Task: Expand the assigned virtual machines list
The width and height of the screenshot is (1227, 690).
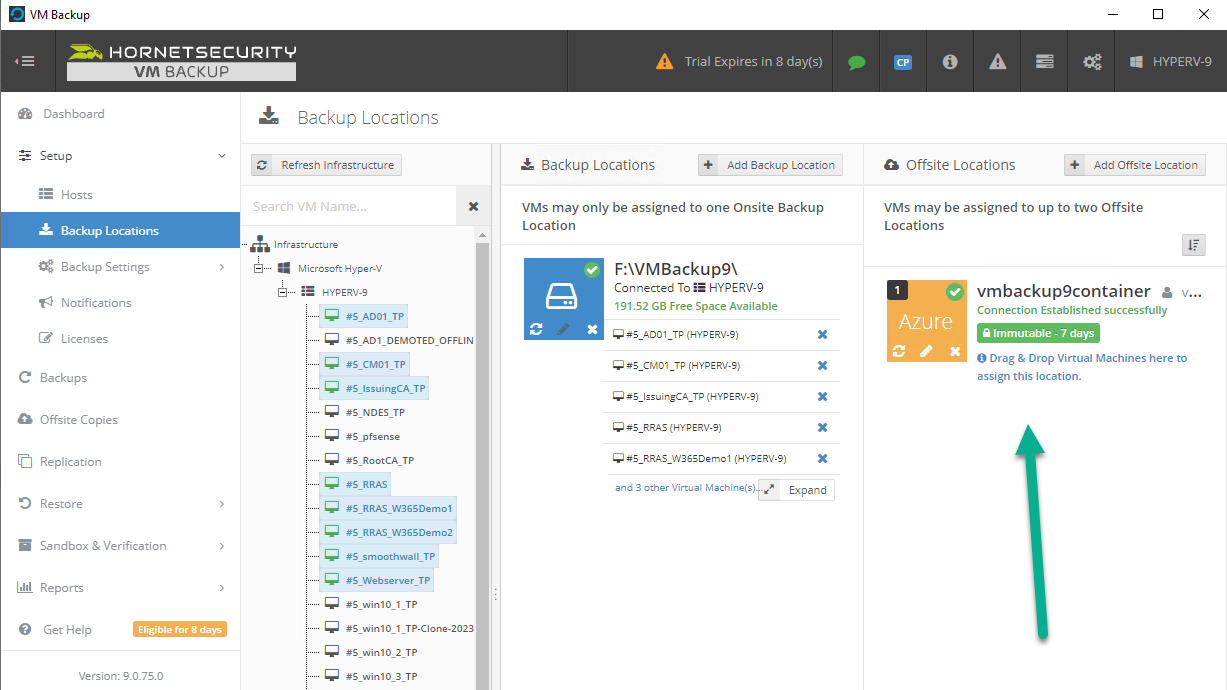Action: click(796, 490)
